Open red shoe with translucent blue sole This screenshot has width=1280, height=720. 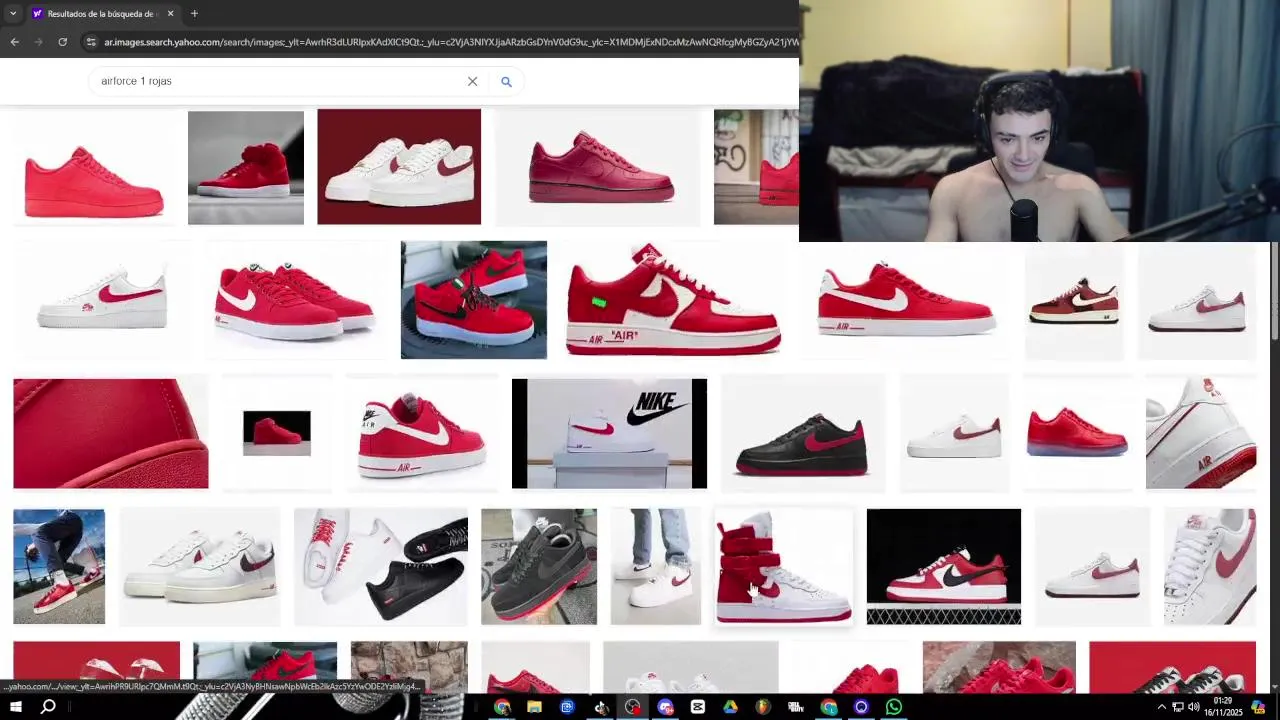1077,432
